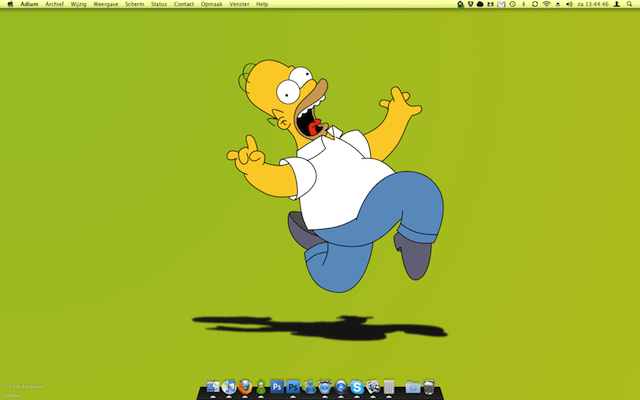Open the Venster menu

pyautogui.click(x=239, y=4)
